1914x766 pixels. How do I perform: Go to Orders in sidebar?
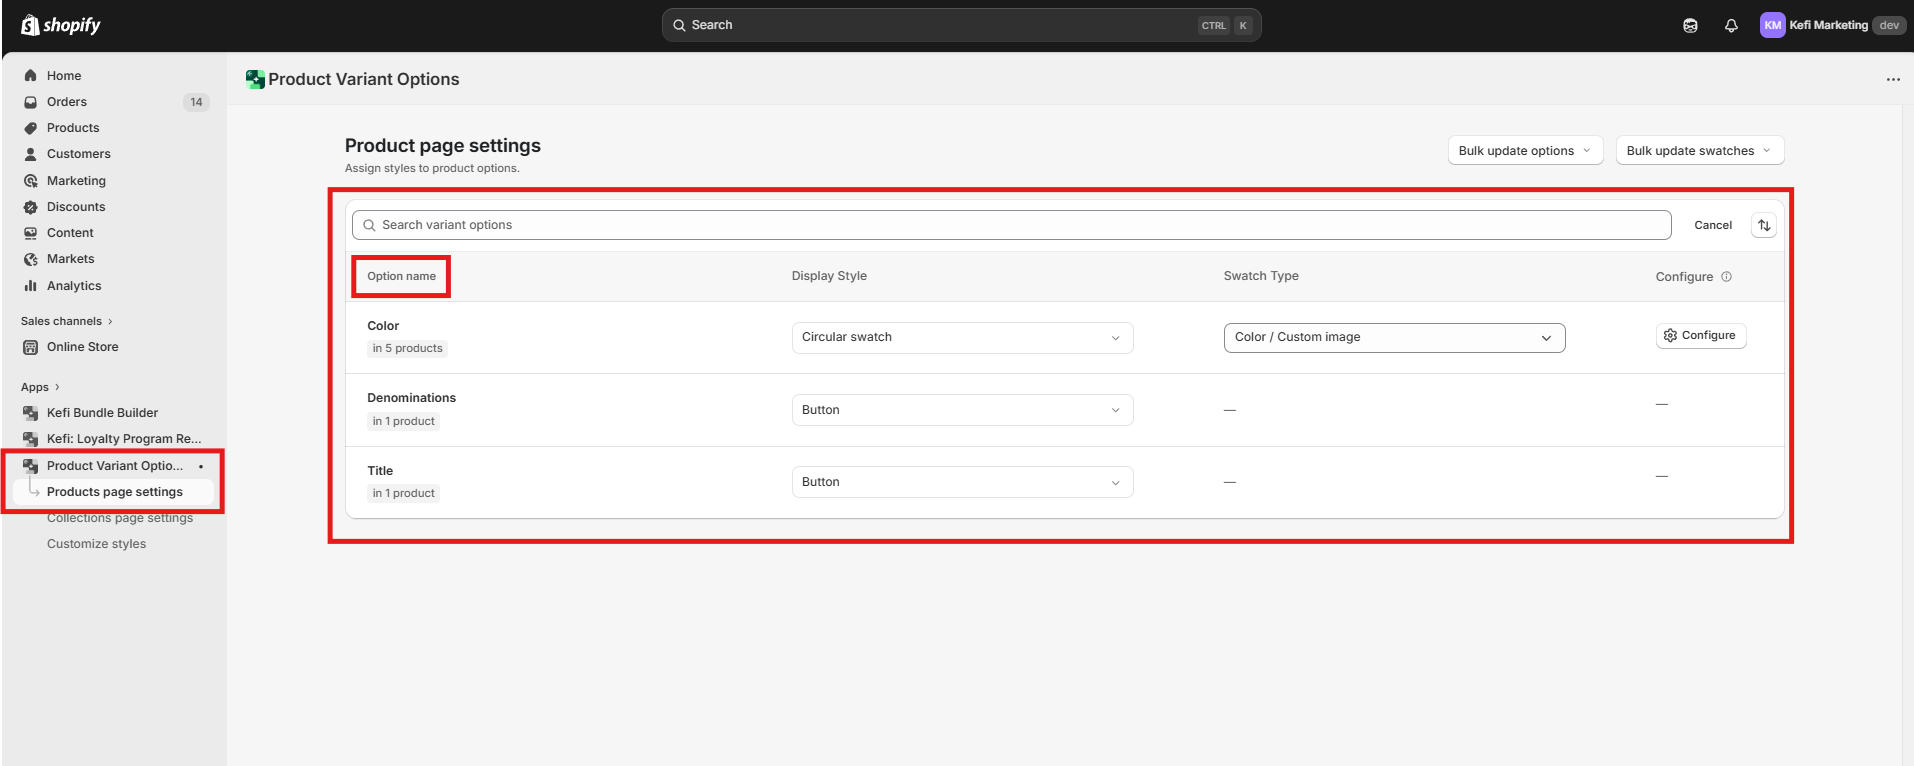67,102
